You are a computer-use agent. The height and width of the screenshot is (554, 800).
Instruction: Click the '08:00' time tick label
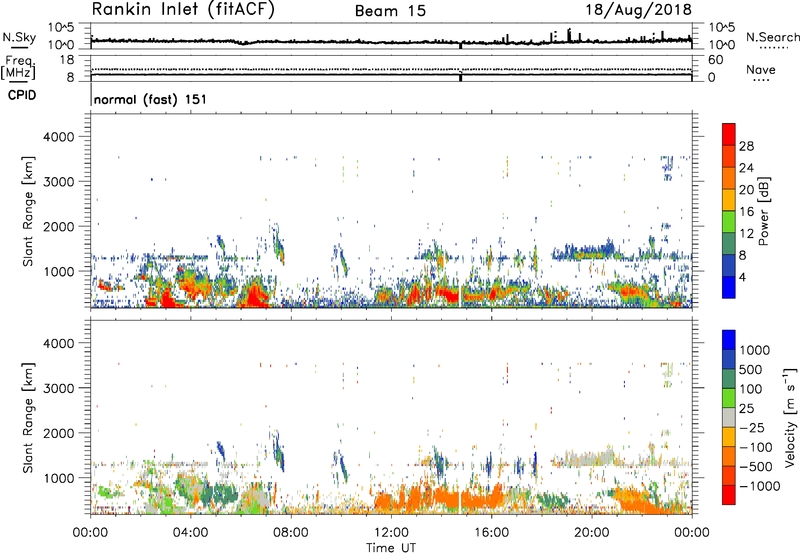(291, 533)
